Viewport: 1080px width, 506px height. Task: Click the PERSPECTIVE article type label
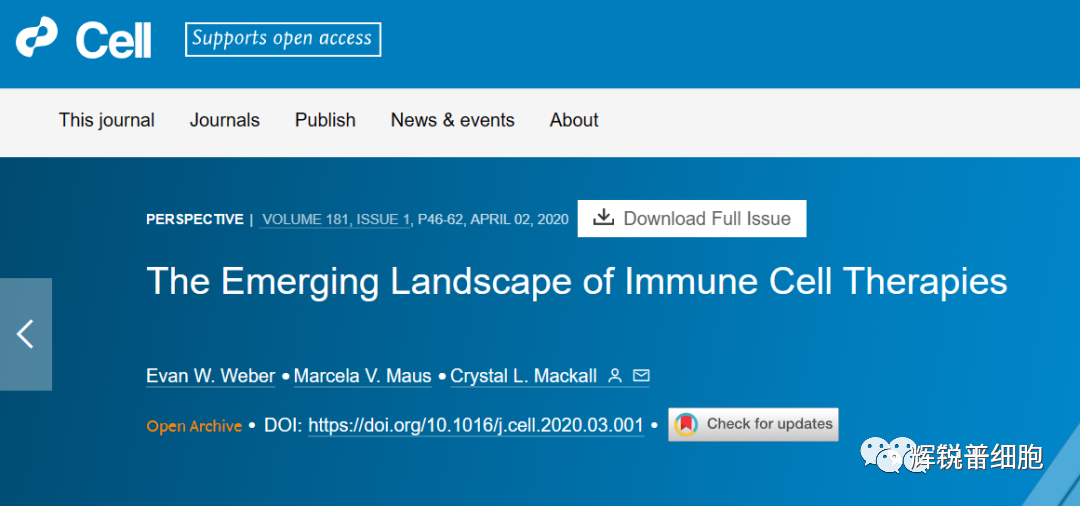(x=195, y=220)
